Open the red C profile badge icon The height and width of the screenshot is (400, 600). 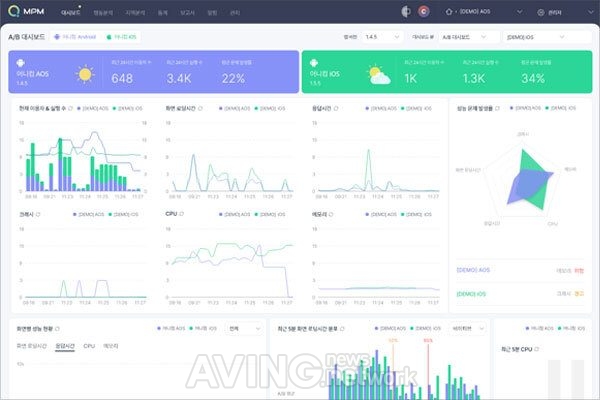click(x=424, y=11)
